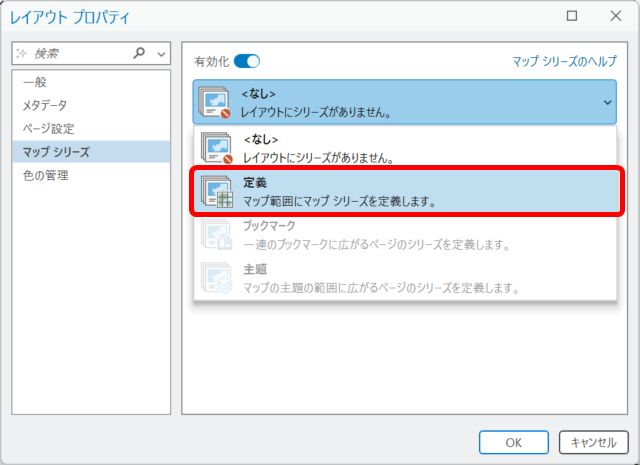Image resolution: width=640 pixels, height=465 pixels.
Task: Click into the 検索 text field
Action: pyautogui.click(x=80, y=53)
